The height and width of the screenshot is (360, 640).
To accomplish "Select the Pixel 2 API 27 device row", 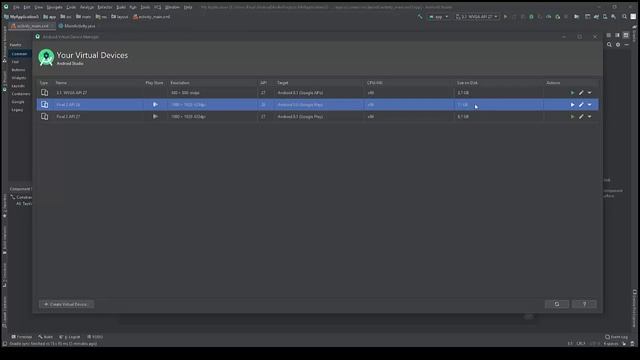I will pos(318,116).
